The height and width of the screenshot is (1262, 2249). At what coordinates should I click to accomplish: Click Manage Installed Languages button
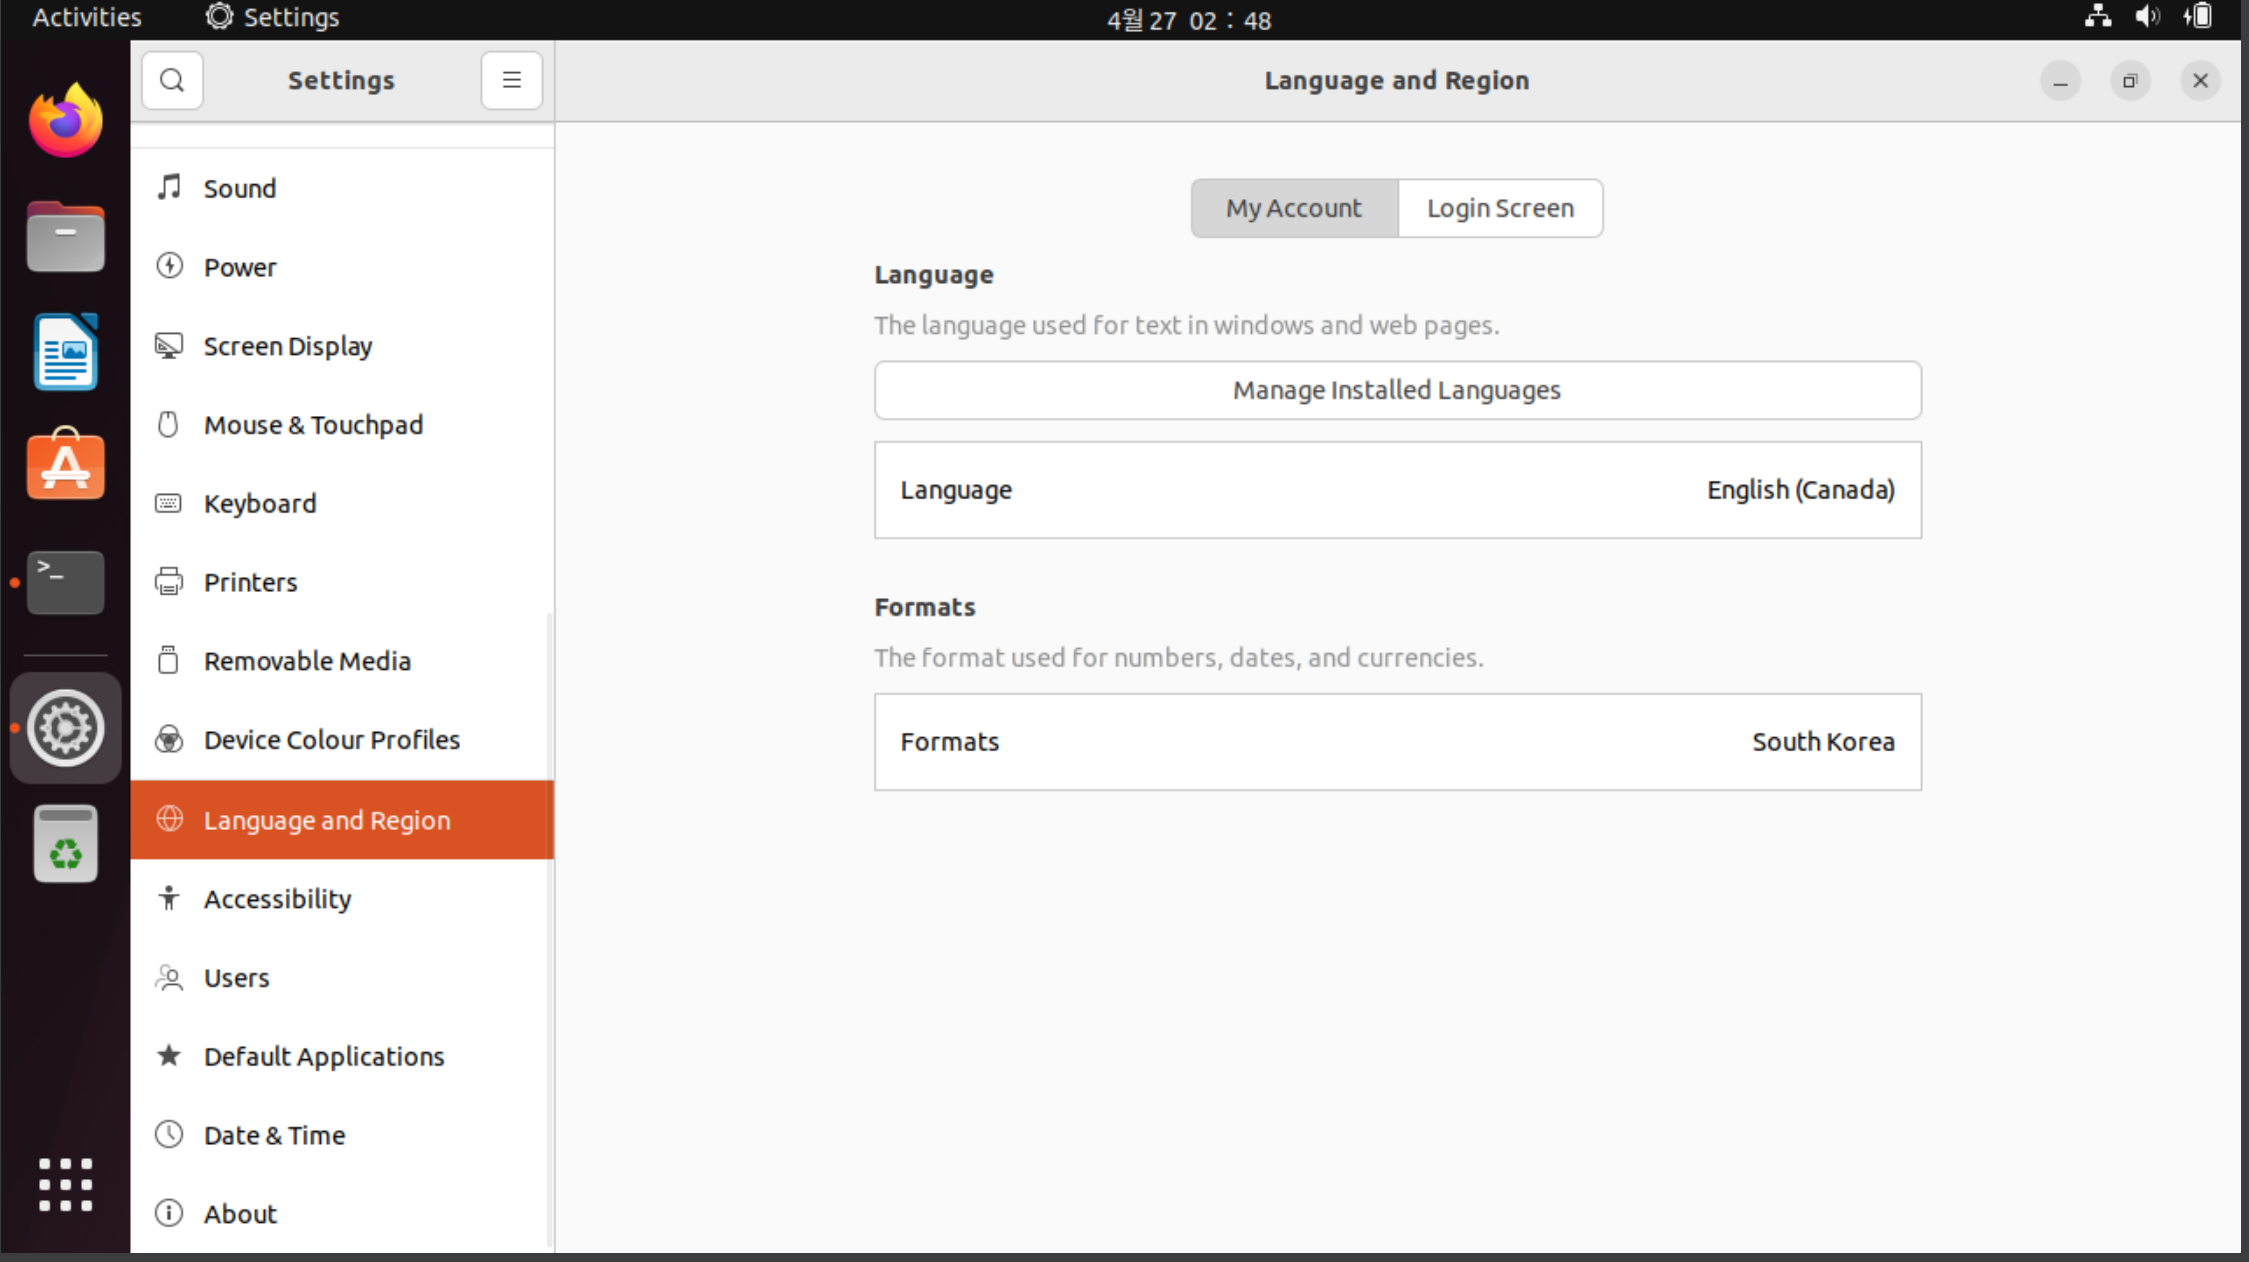click(x=1396, y=390)
